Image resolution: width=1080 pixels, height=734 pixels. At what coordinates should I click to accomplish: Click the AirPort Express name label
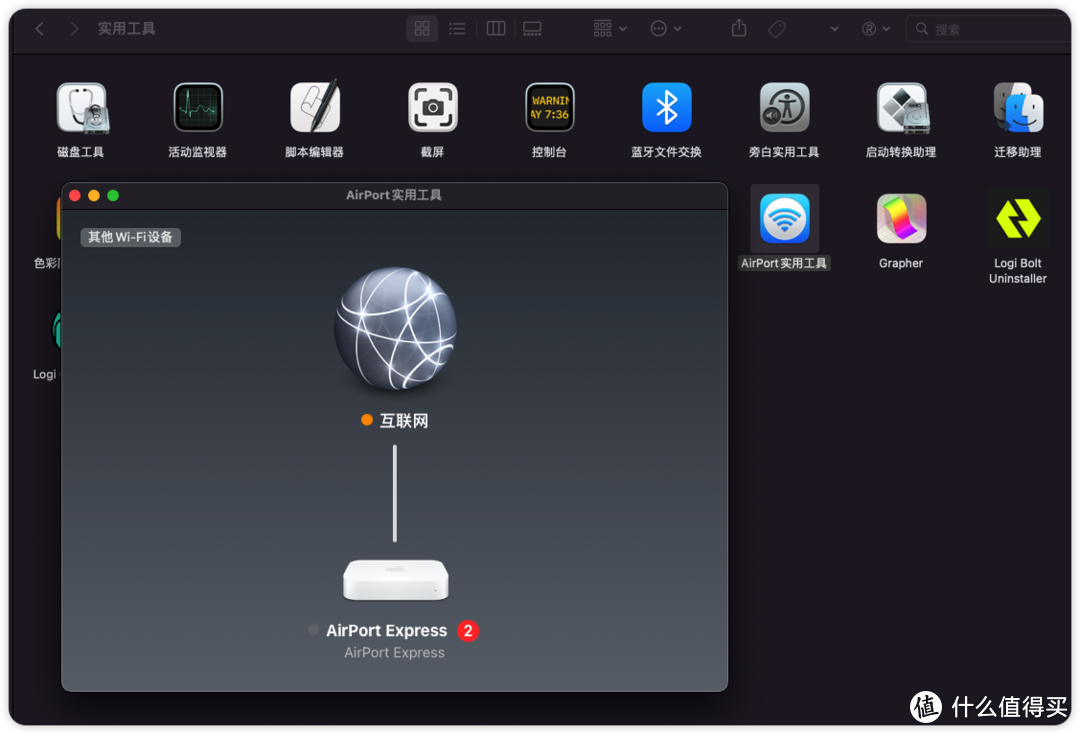point(386,631)
